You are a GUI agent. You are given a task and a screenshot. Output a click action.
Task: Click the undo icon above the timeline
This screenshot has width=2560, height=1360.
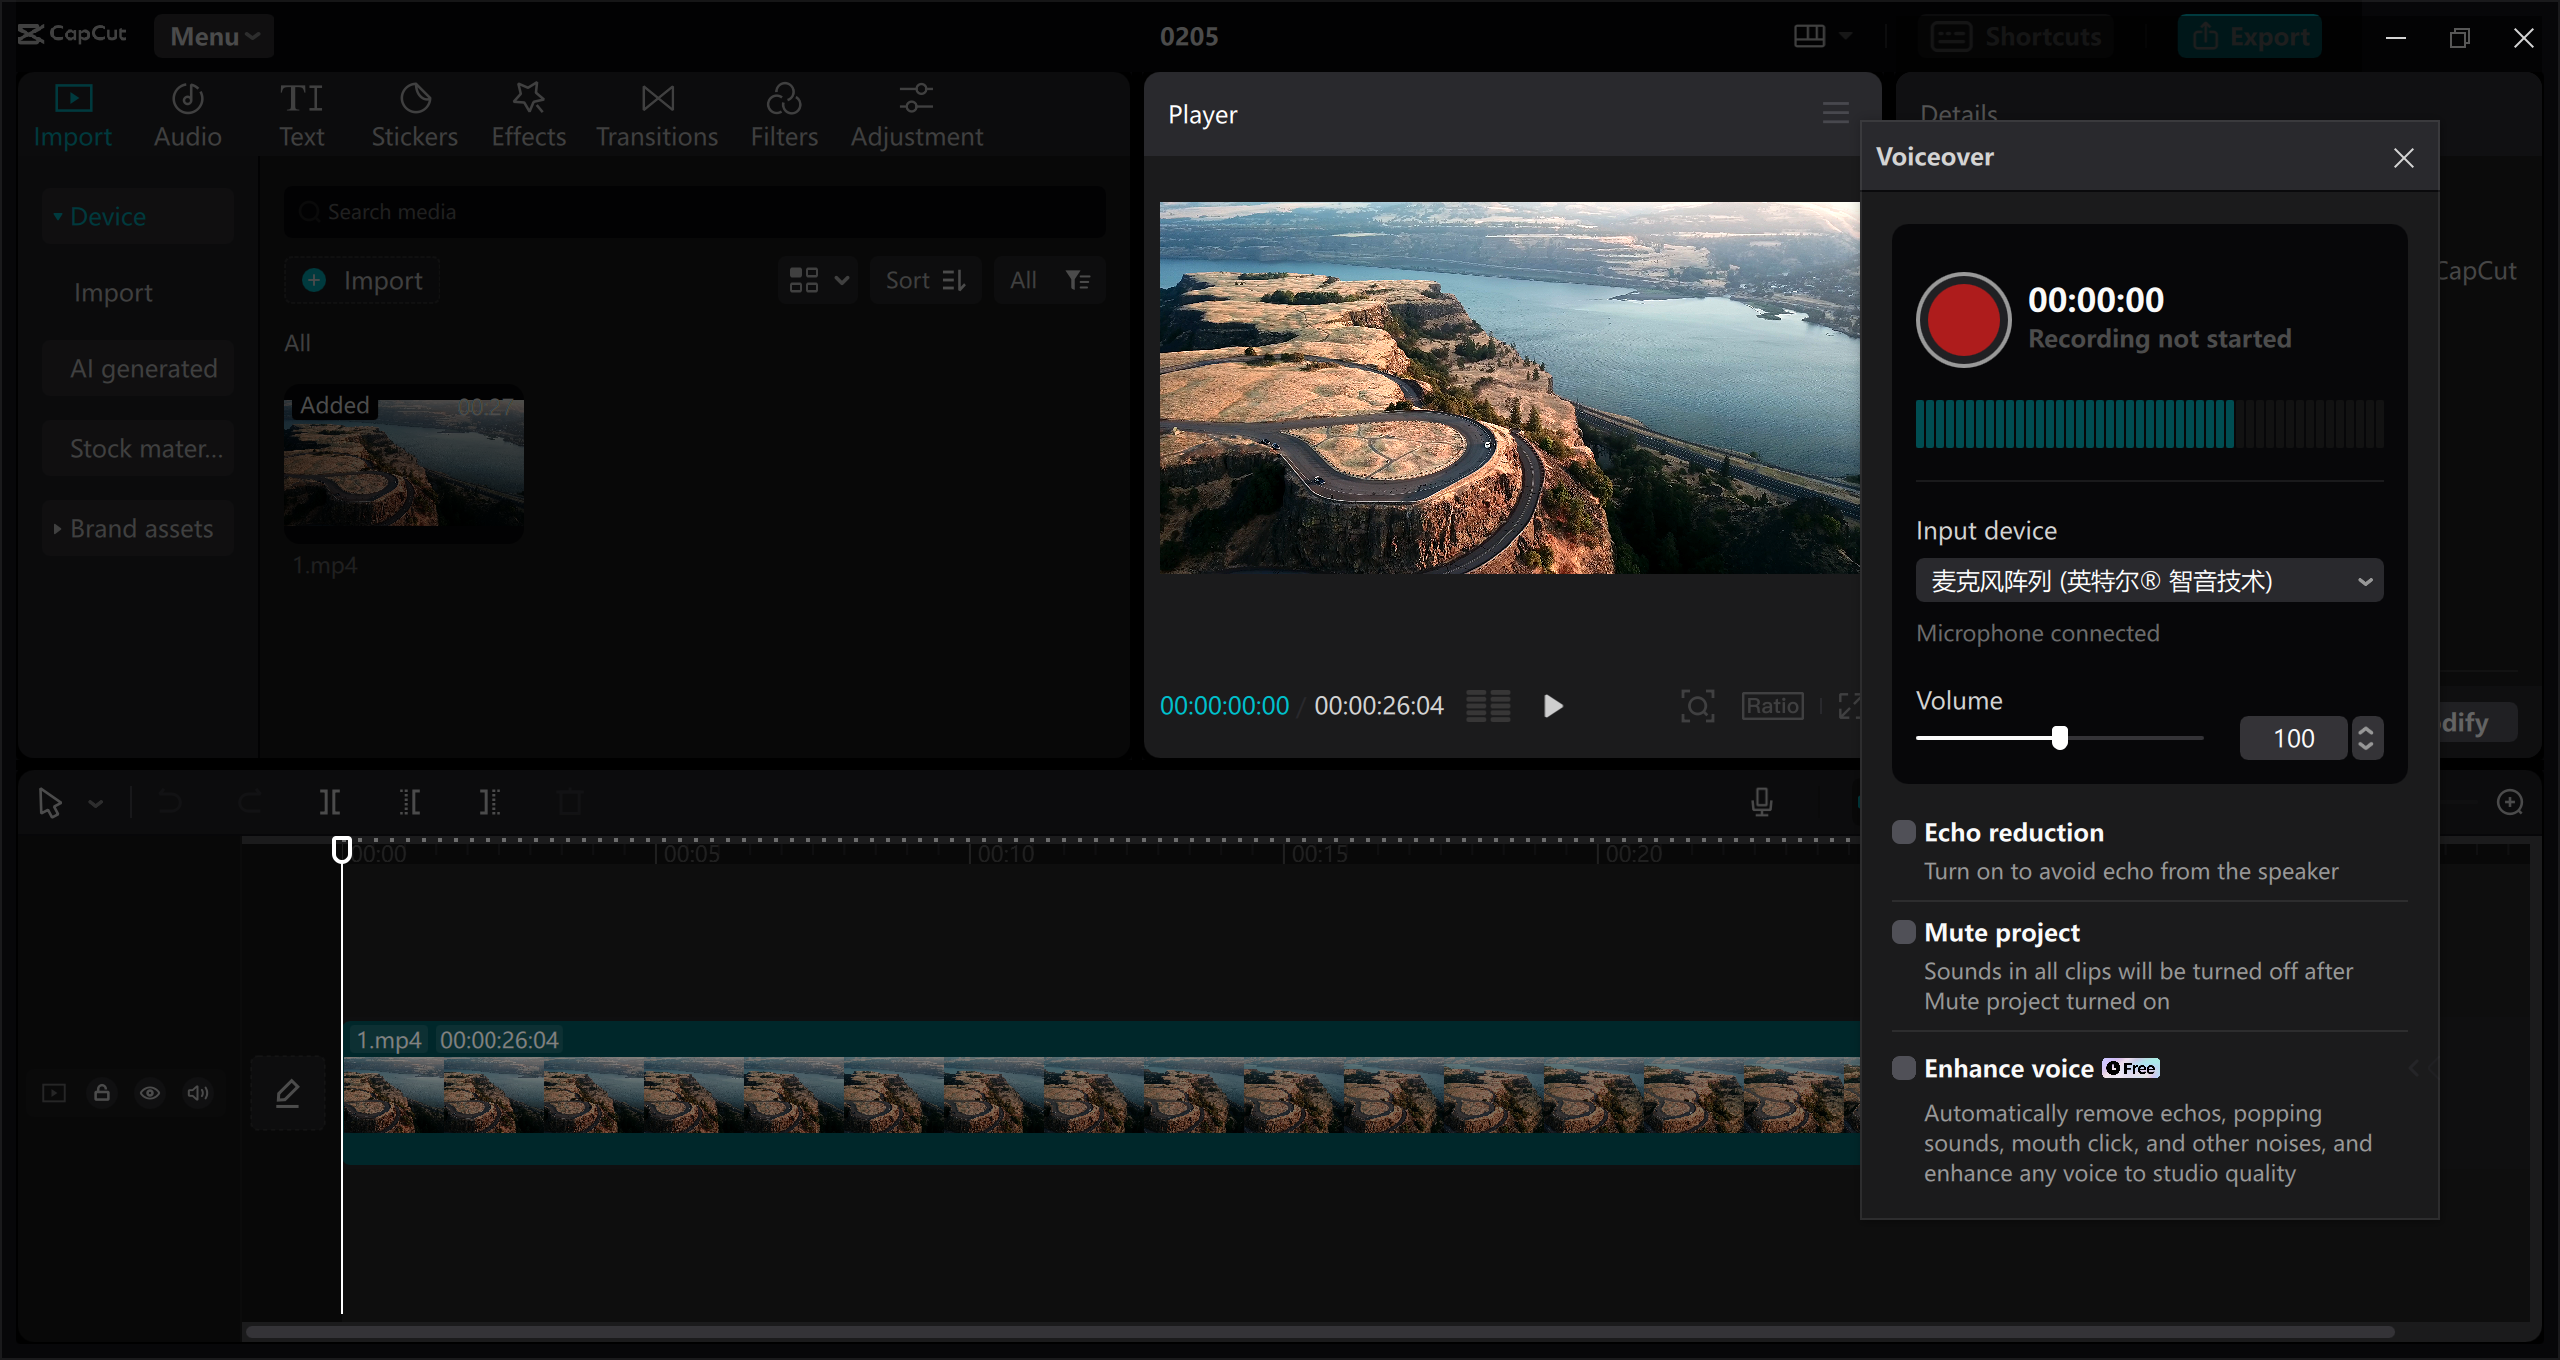pyautogui.click(x=170, y=802)
